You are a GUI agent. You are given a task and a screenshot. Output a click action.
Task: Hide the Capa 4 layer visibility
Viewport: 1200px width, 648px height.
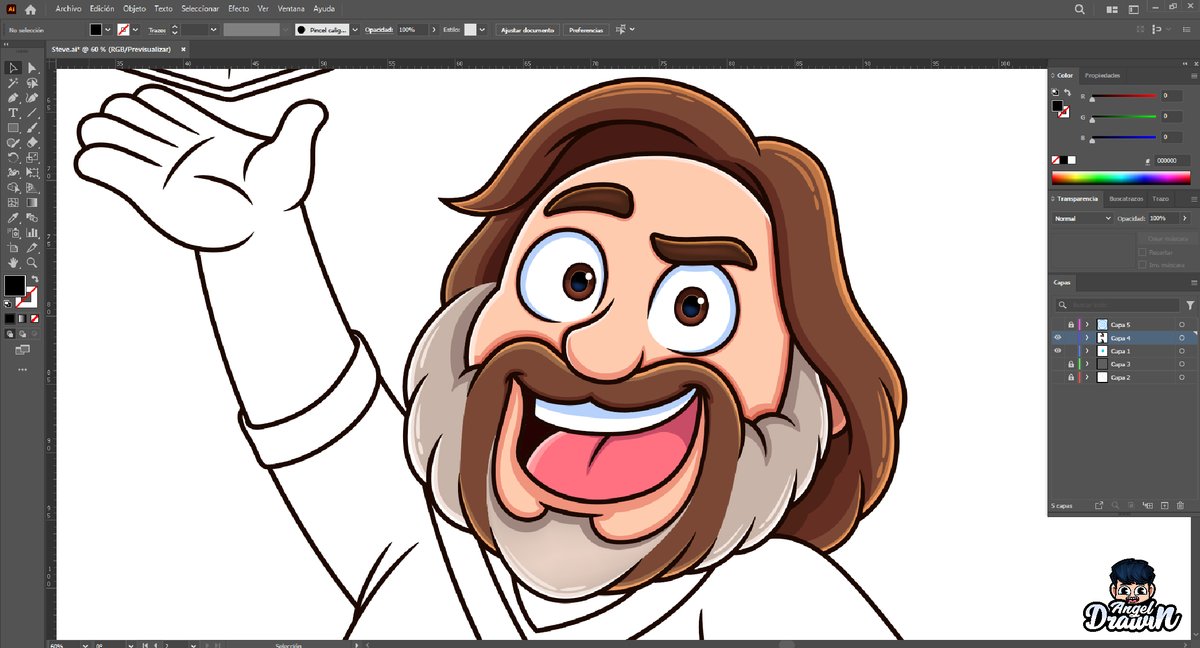point(1057,337)
